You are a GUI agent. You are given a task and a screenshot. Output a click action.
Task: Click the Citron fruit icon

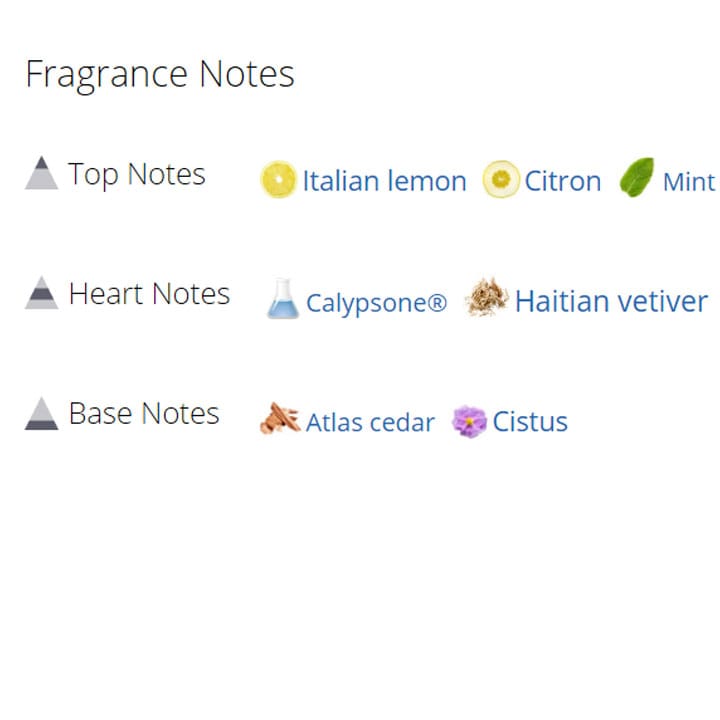(501, 180)
